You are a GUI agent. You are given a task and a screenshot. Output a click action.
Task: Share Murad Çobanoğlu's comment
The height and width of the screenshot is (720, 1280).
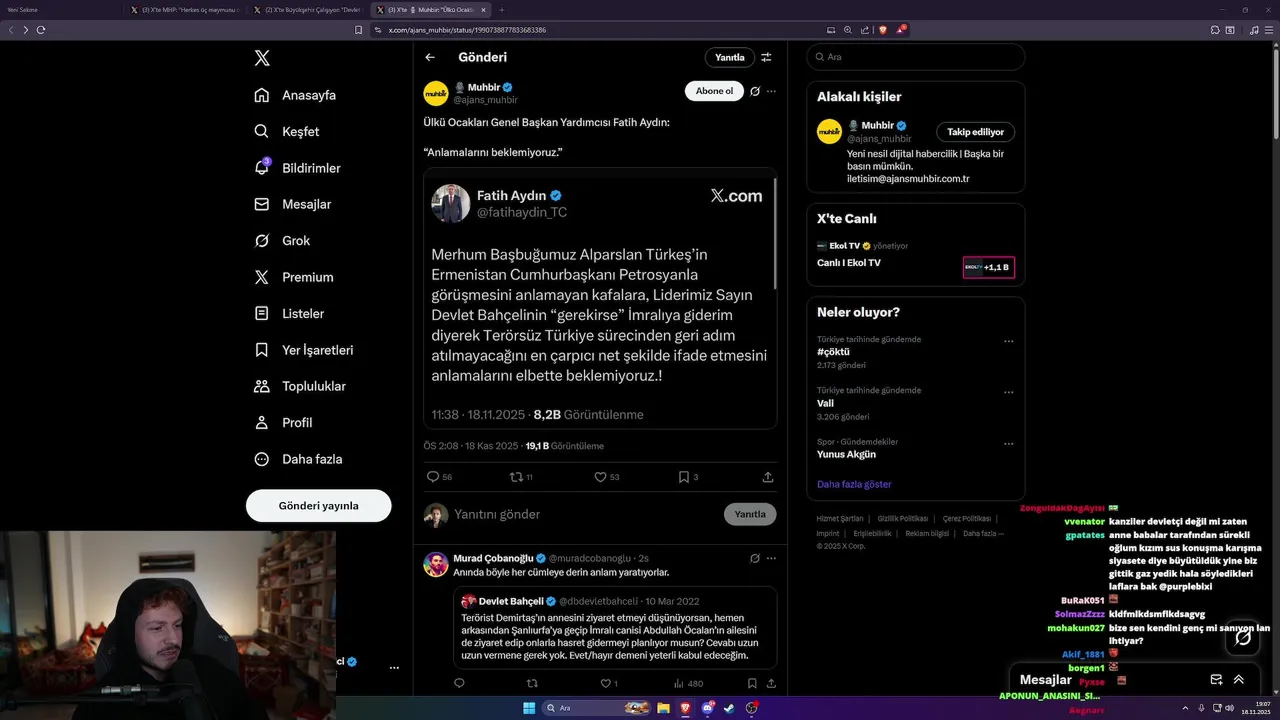[771, 684]
